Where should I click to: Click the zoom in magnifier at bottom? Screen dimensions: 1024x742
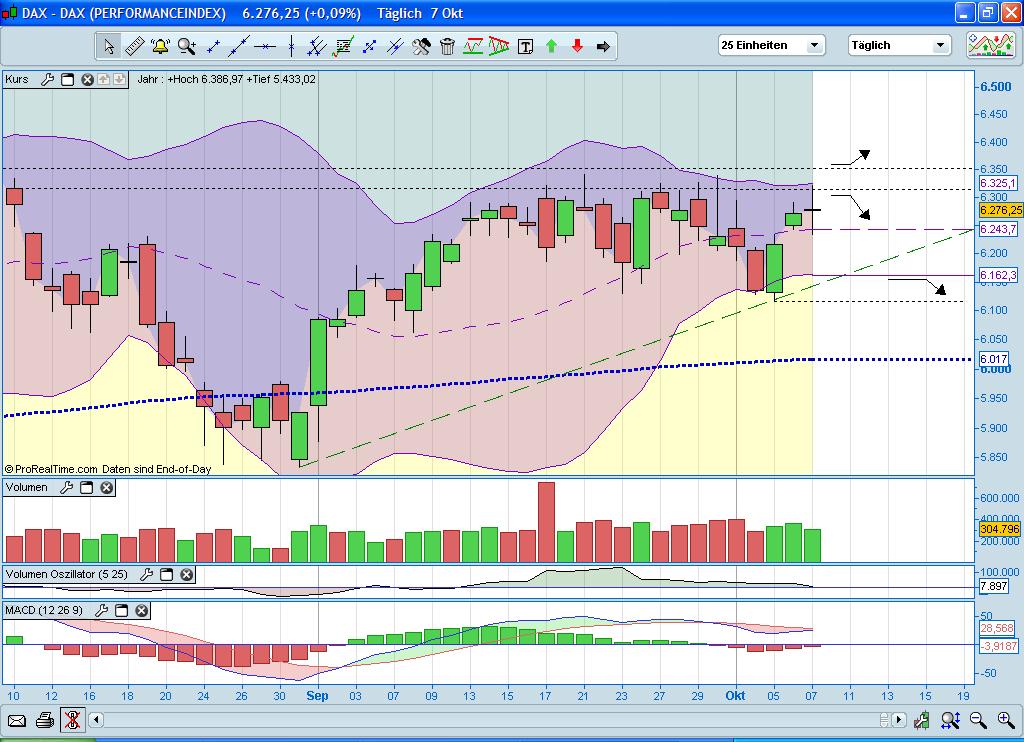(x=1006, y=720)
